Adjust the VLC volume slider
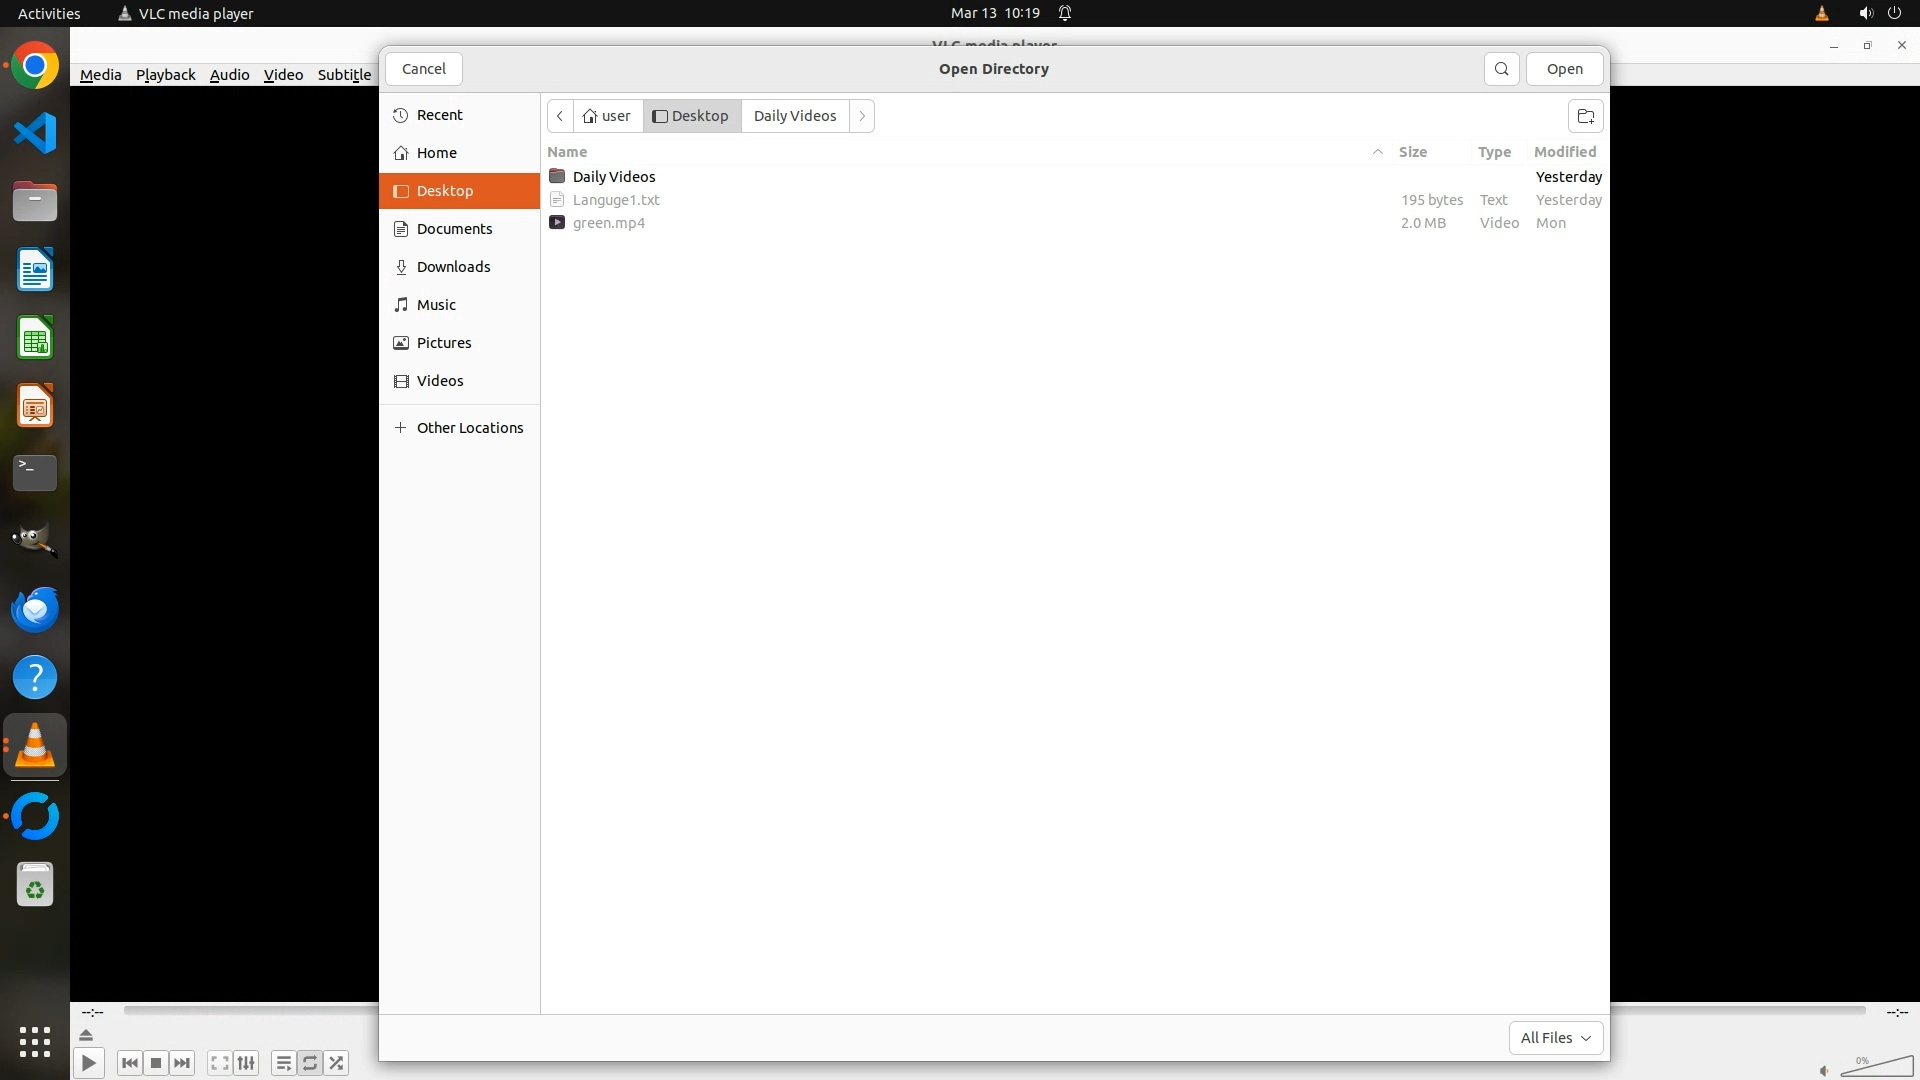This screenshot has height=1080, width=1920. (1877, 1066)
